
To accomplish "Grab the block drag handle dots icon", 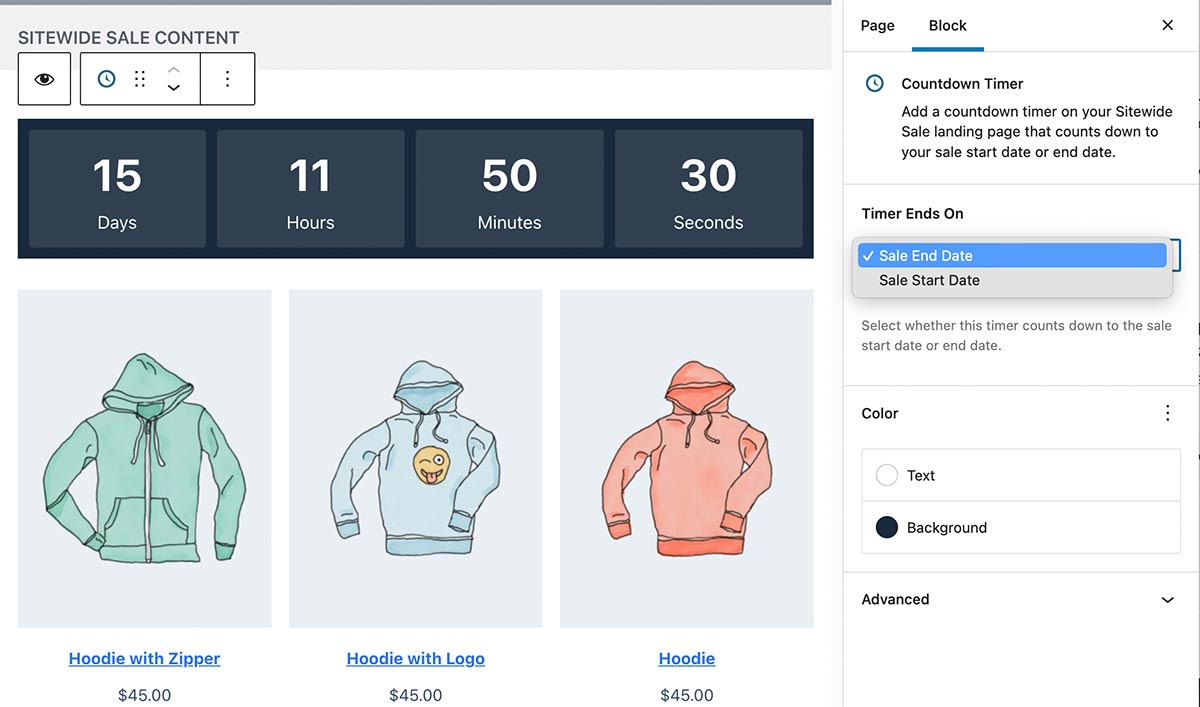I will click(139, 78).
